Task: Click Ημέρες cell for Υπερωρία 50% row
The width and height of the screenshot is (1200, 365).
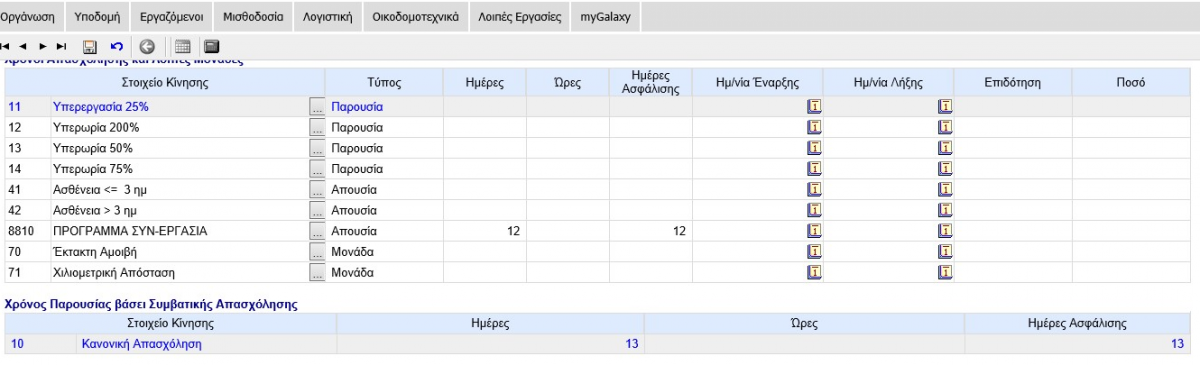Action: tap(486, 148)
